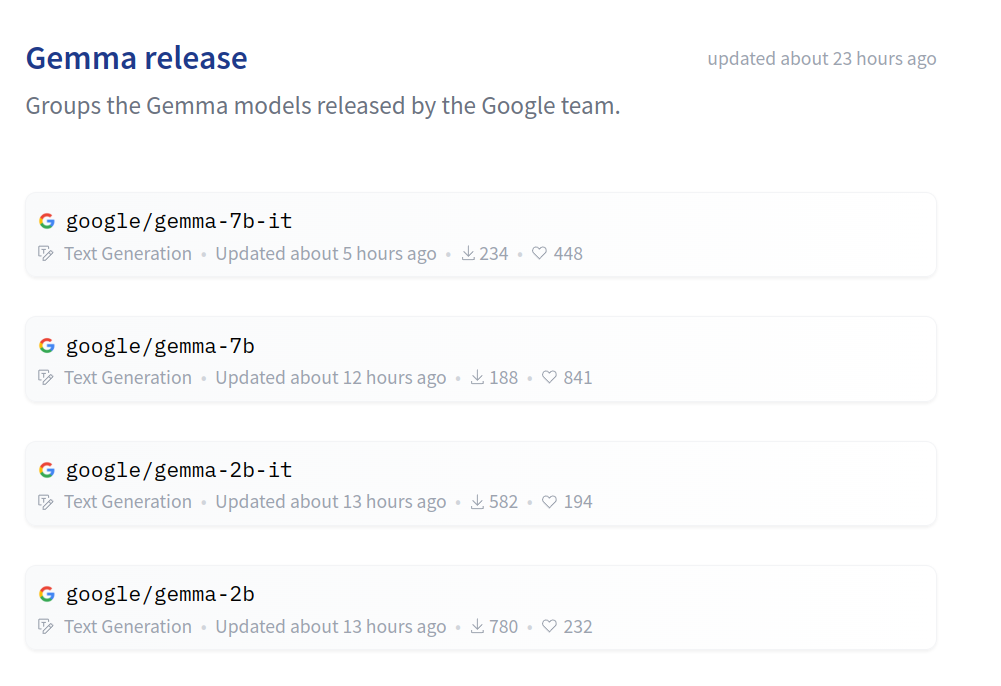Click the Google logo beside gemma-7b-it
Viewport: 1001px width, 686px height.
[47, 221]
